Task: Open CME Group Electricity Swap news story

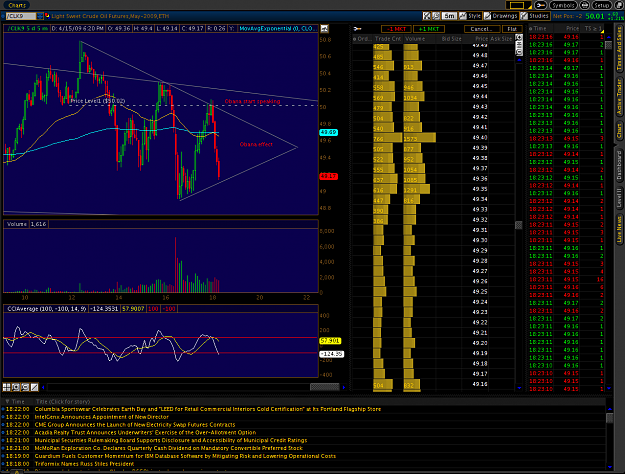Action: pos(135,425)
